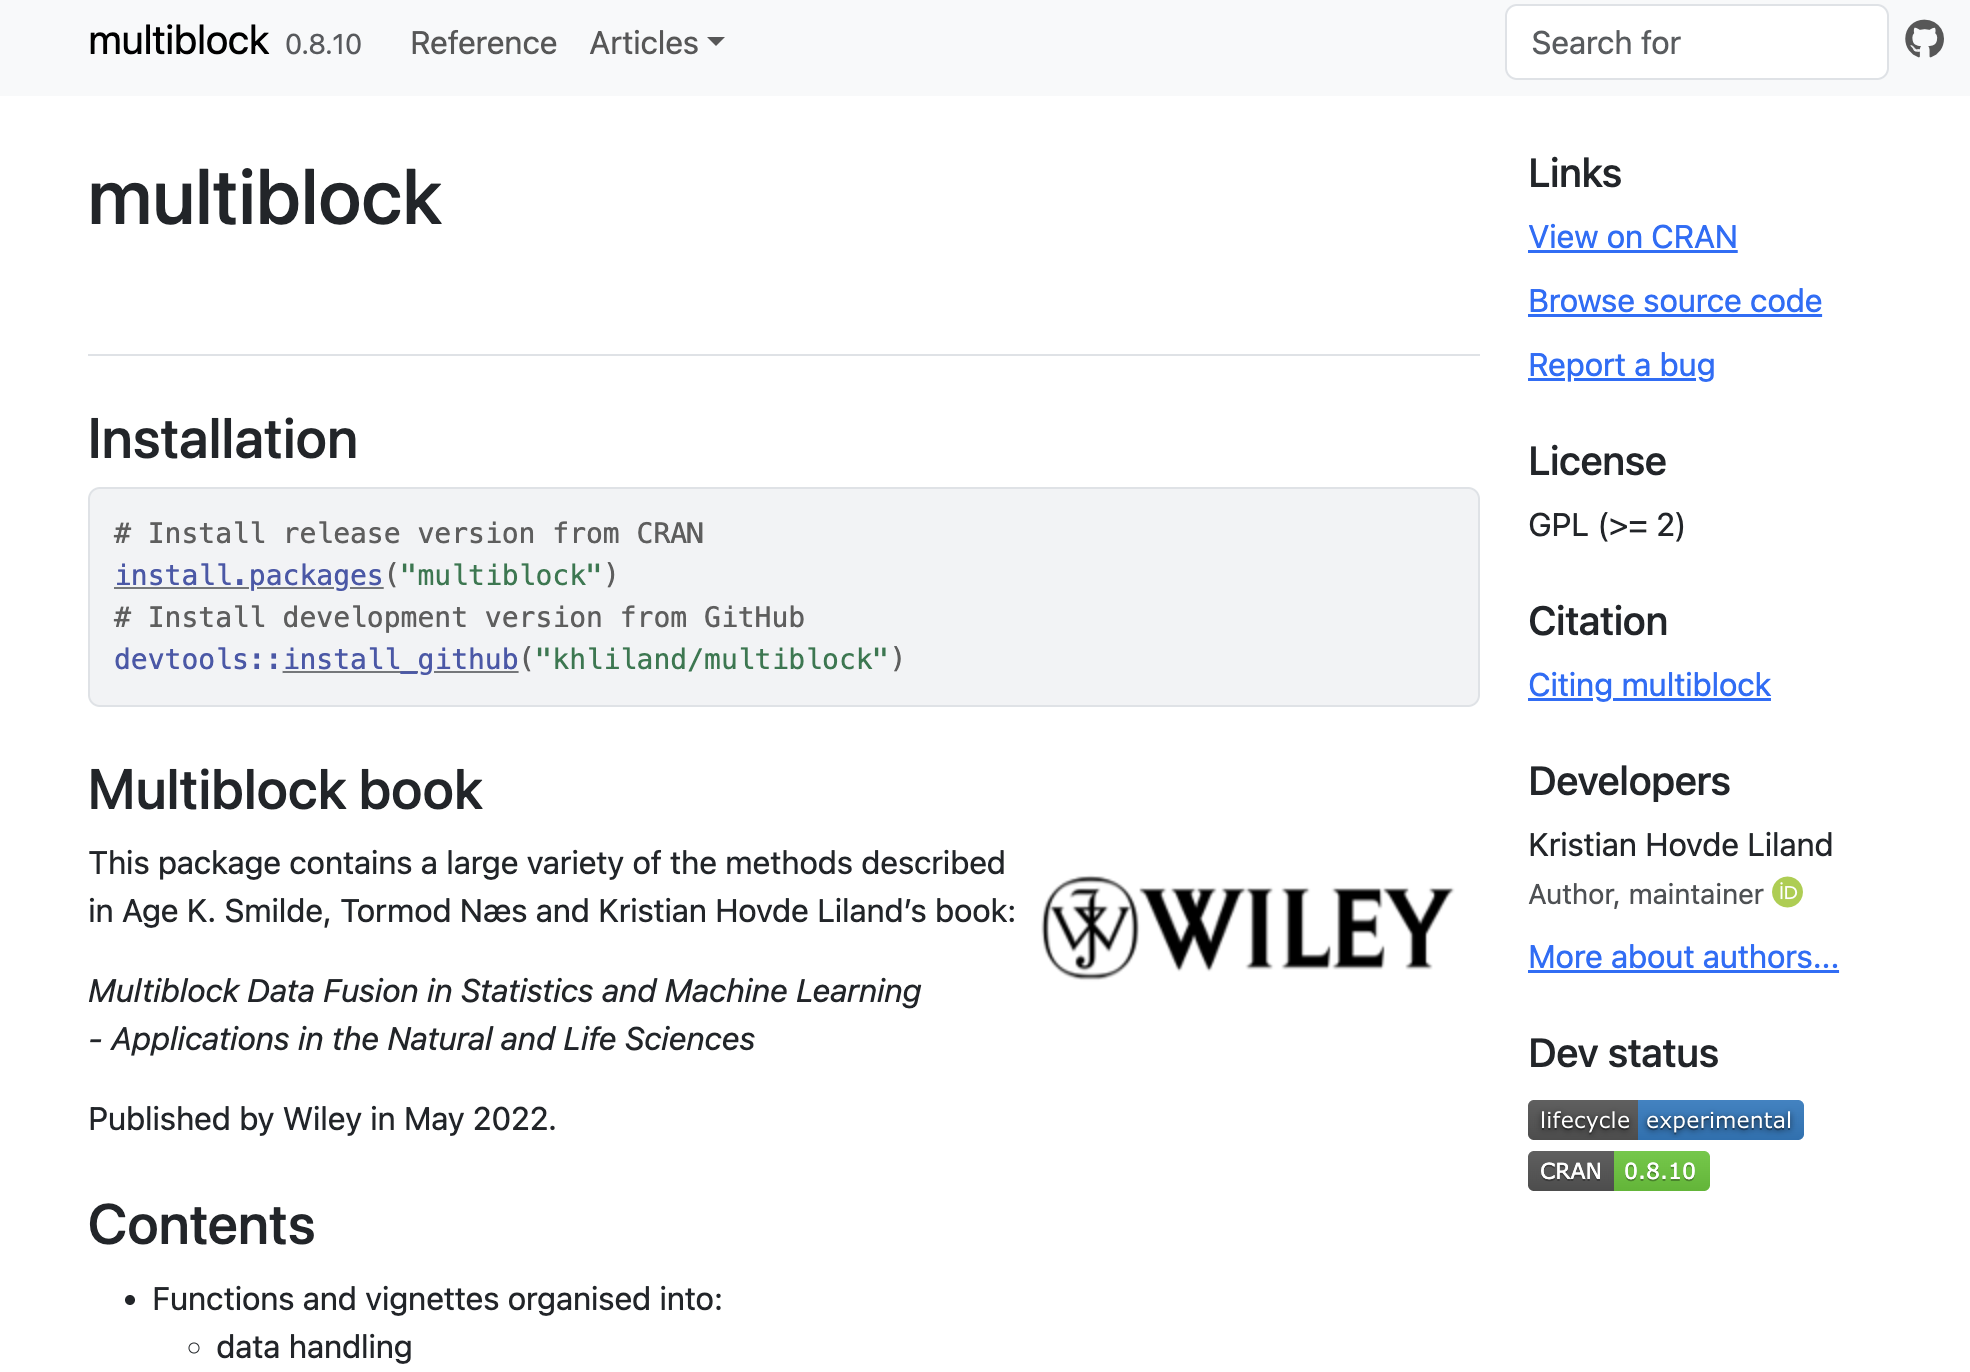Click the install.packages function link
The height and width of the screenshot is (1372, 1970).
[x=249, y=575]
